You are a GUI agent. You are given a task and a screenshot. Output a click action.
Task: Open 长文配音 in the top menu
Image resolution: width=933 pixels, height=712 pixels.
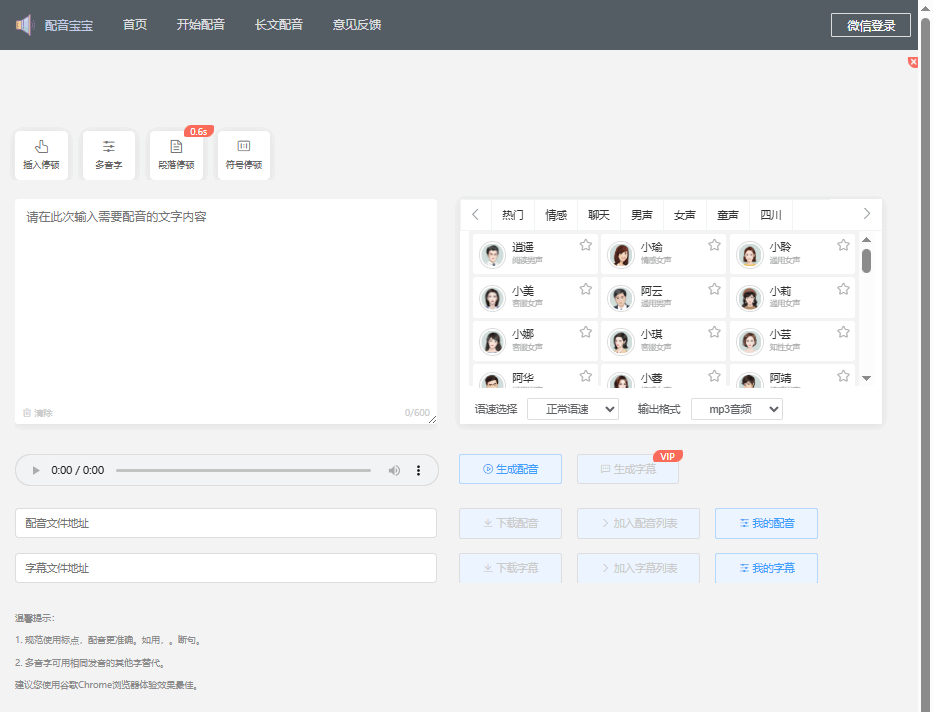(279, 25)
